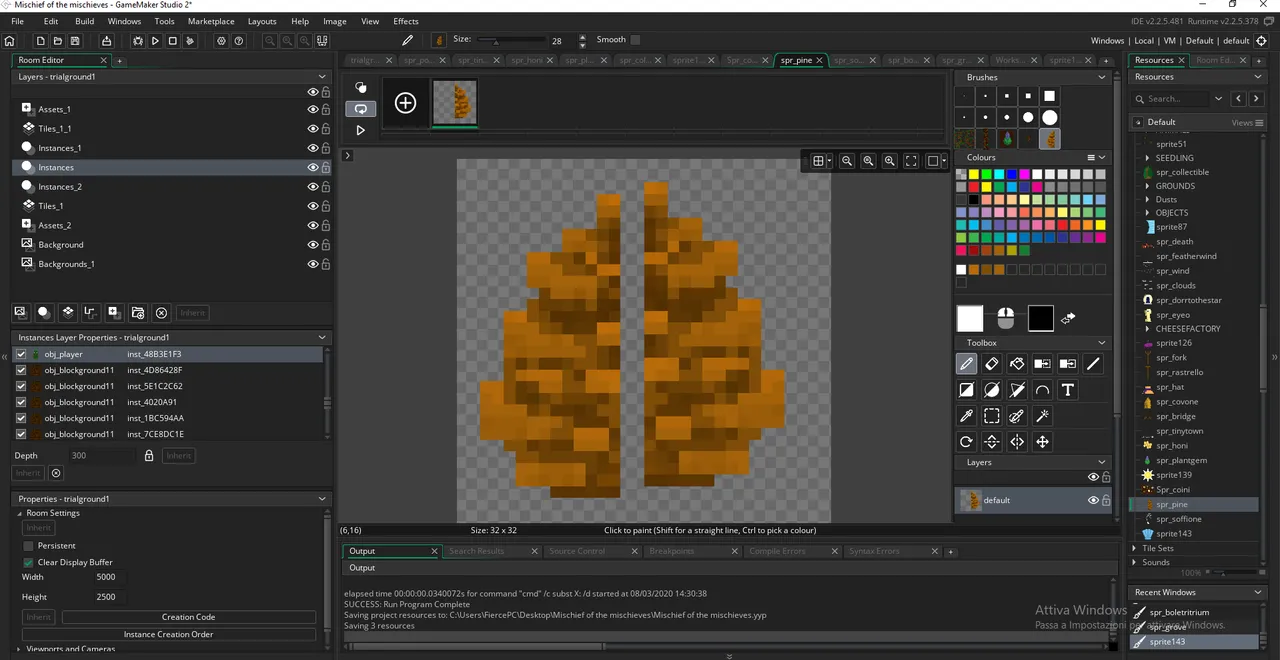Screen dimensions: 1280x660
Task: Open the spr_bridge resource
Action: click(x=1176, y=416)
